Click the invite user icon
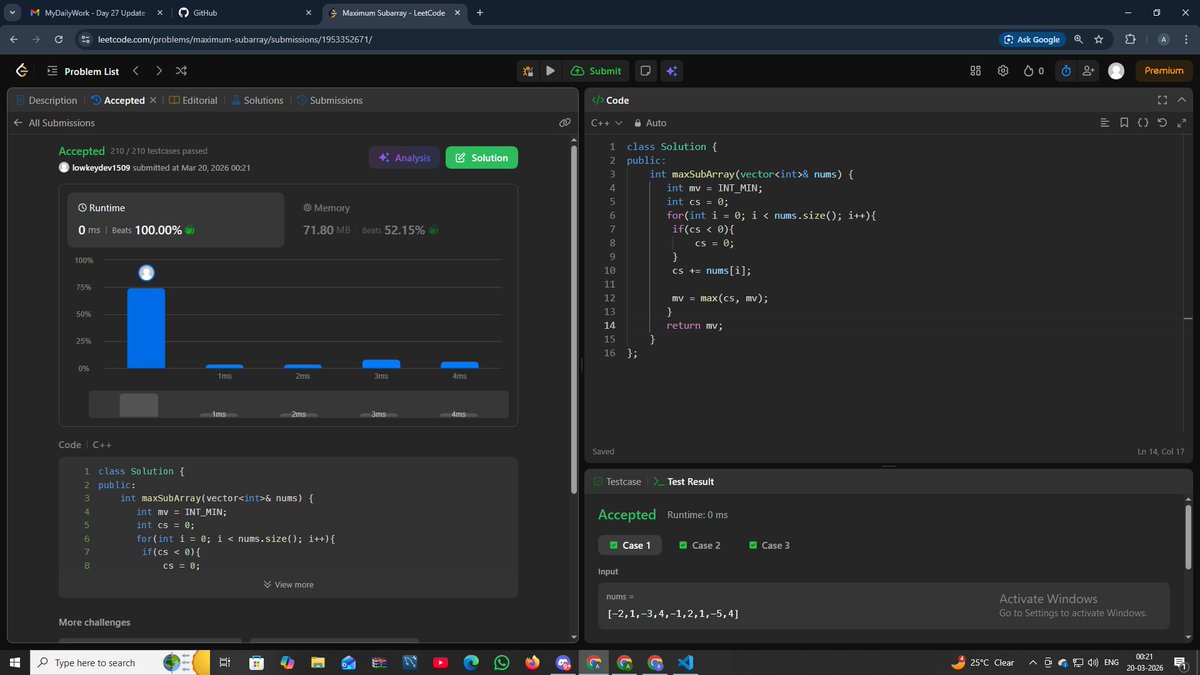Viewport: 1200px width, 675px height. [1088, 71]
